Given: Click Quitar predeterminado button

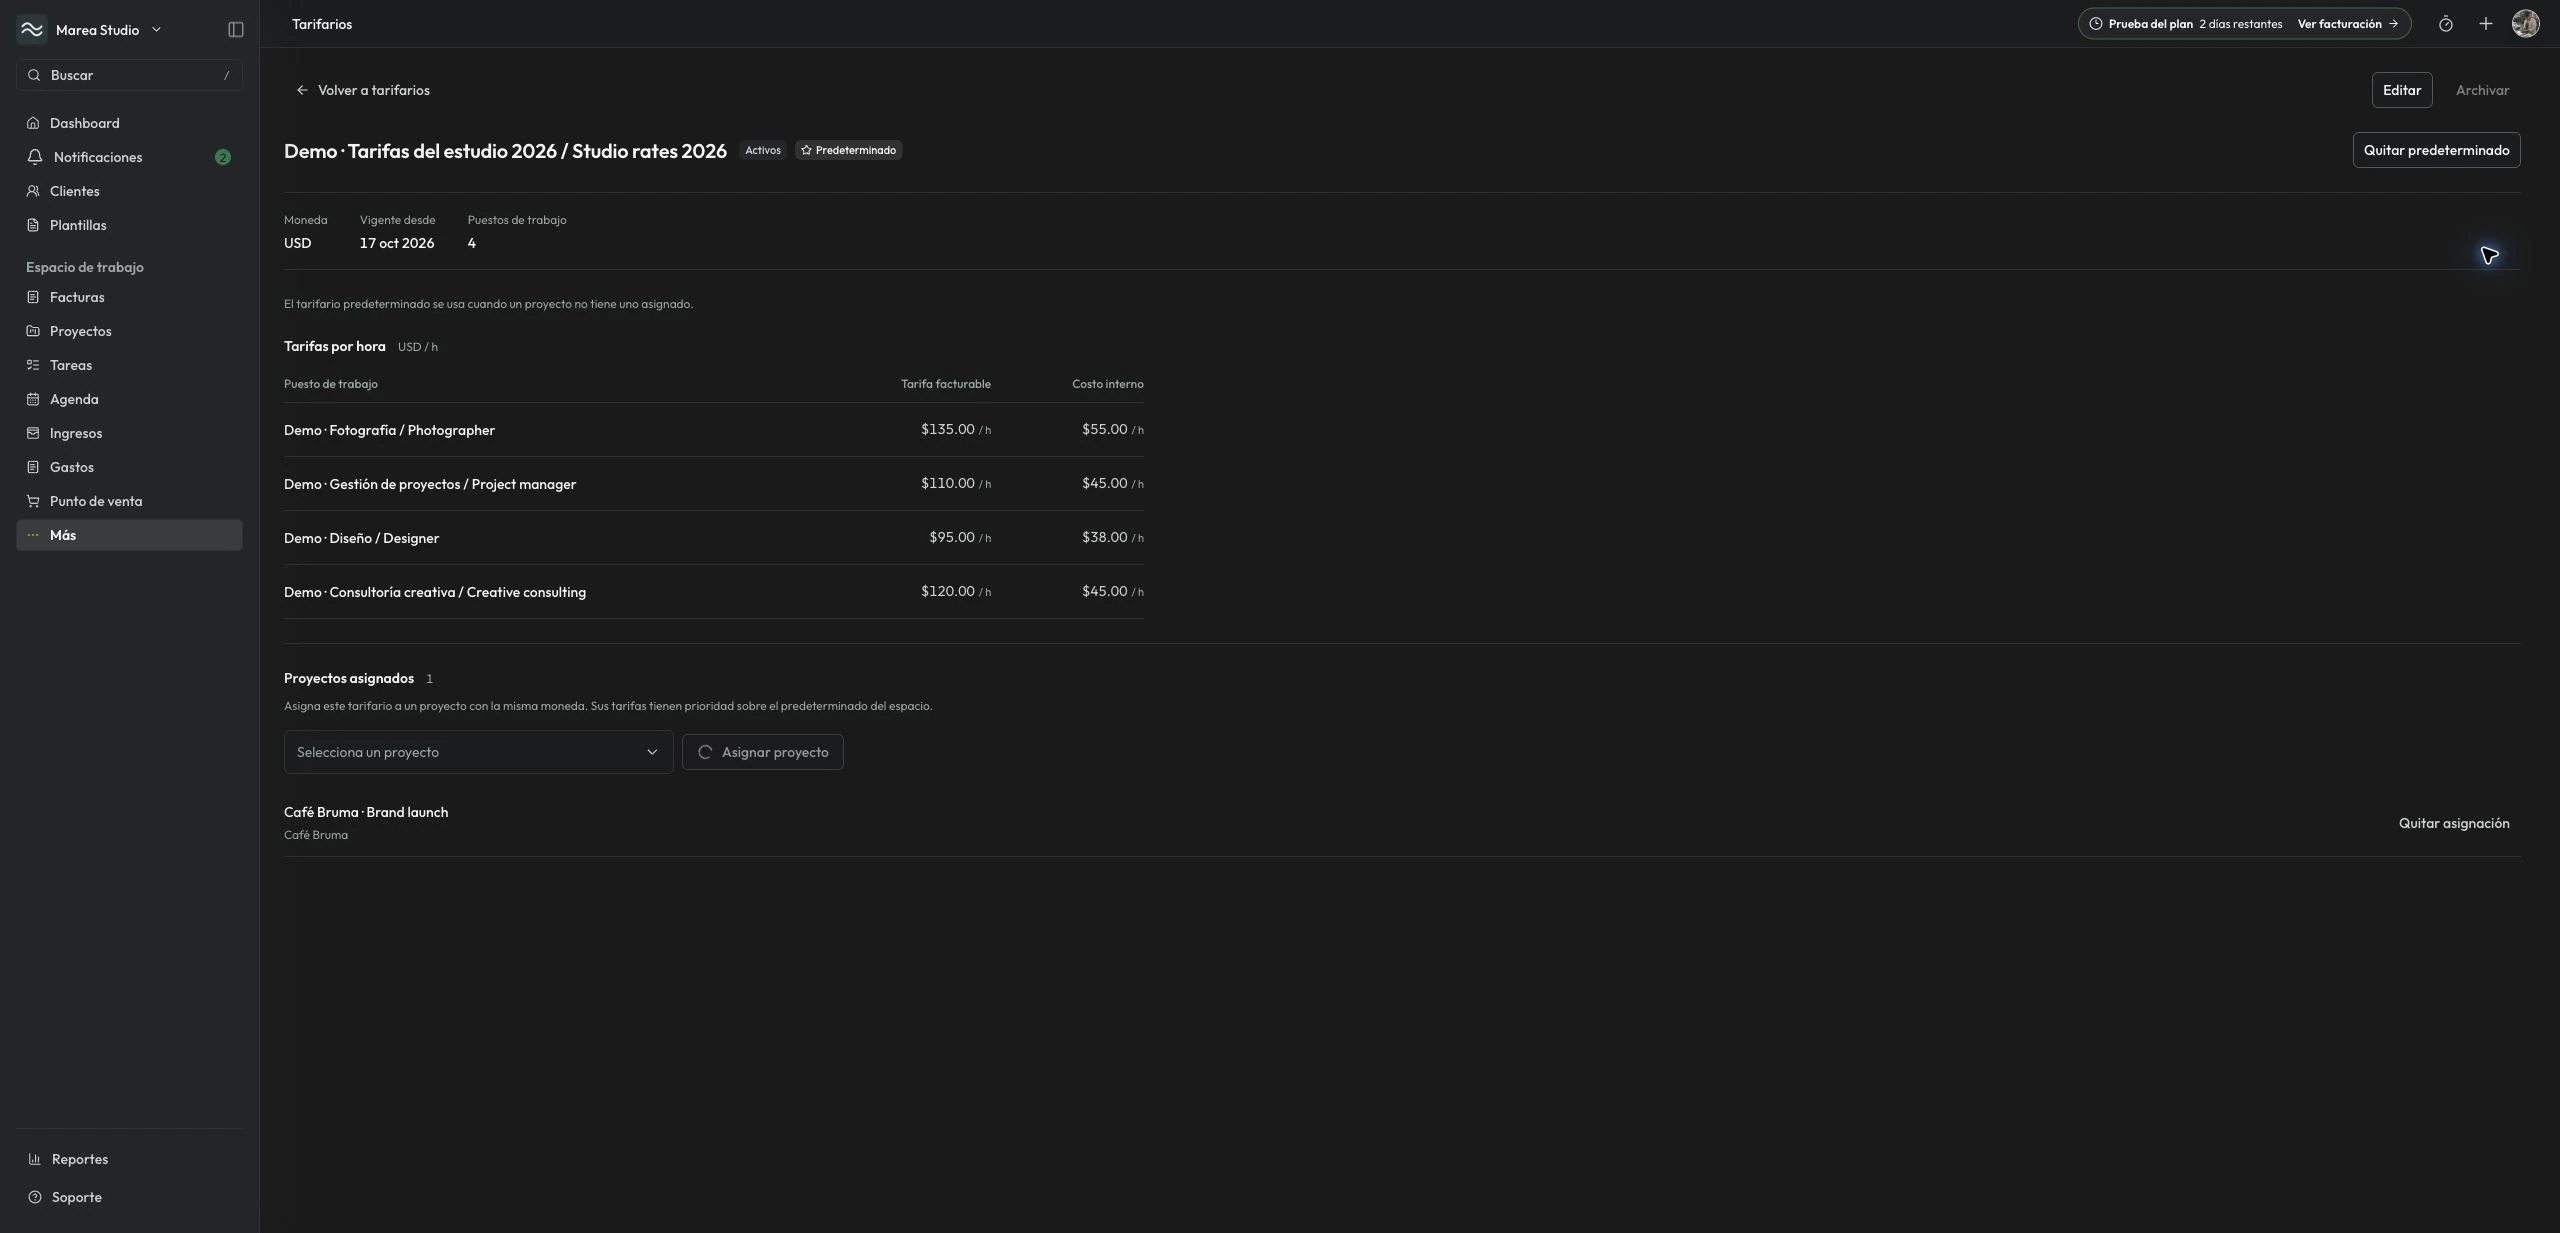Looking at the screenshot, I should 2436,150.
